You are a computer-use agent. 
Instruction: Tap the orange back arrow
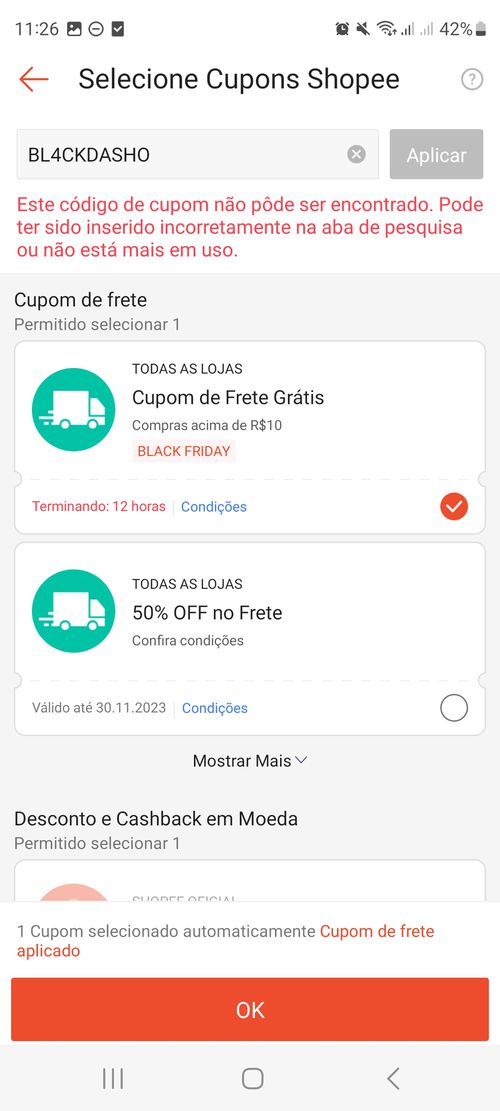click(x=33, y=79)
